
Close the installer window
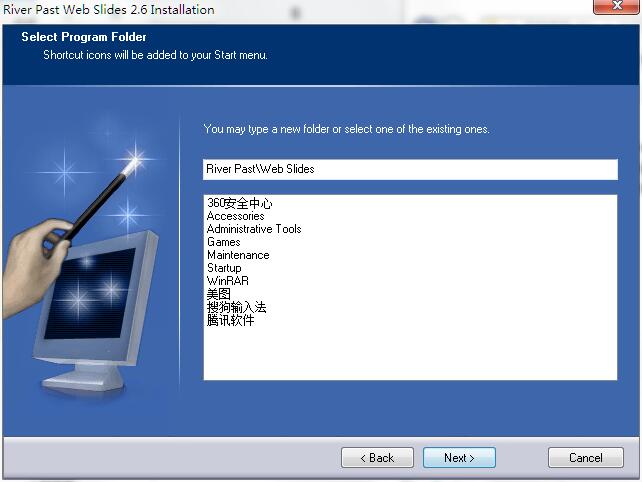pos(617,6)
